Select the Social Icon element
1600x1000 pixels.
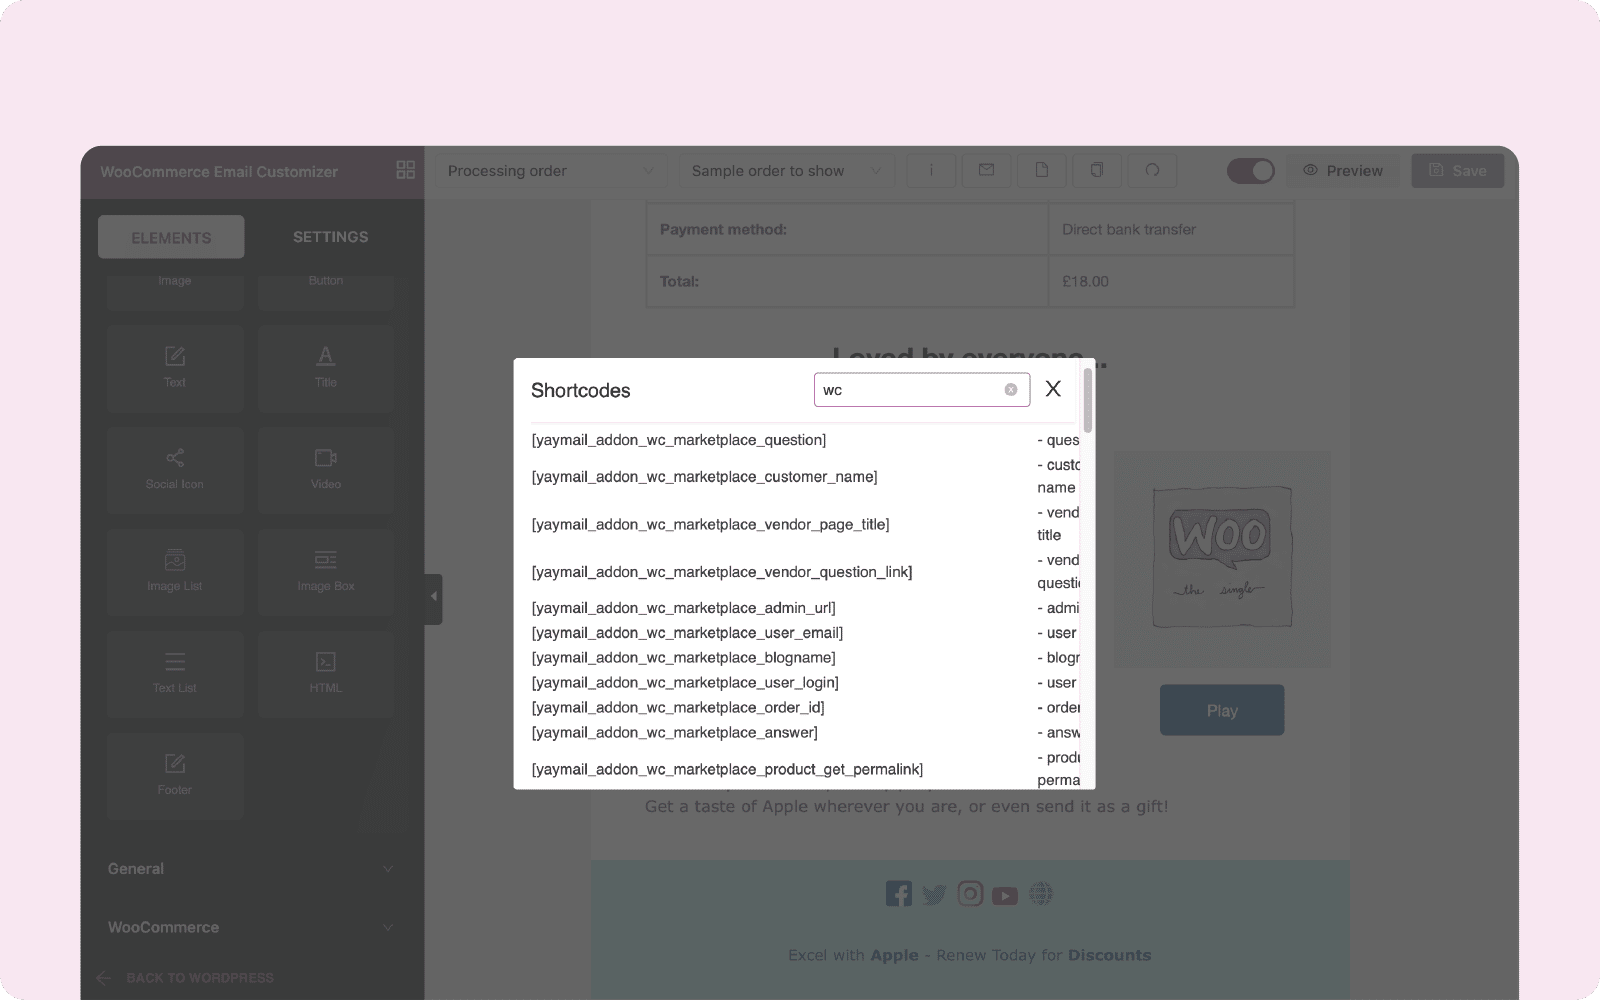pyautogui.click(x=175, y=470)
